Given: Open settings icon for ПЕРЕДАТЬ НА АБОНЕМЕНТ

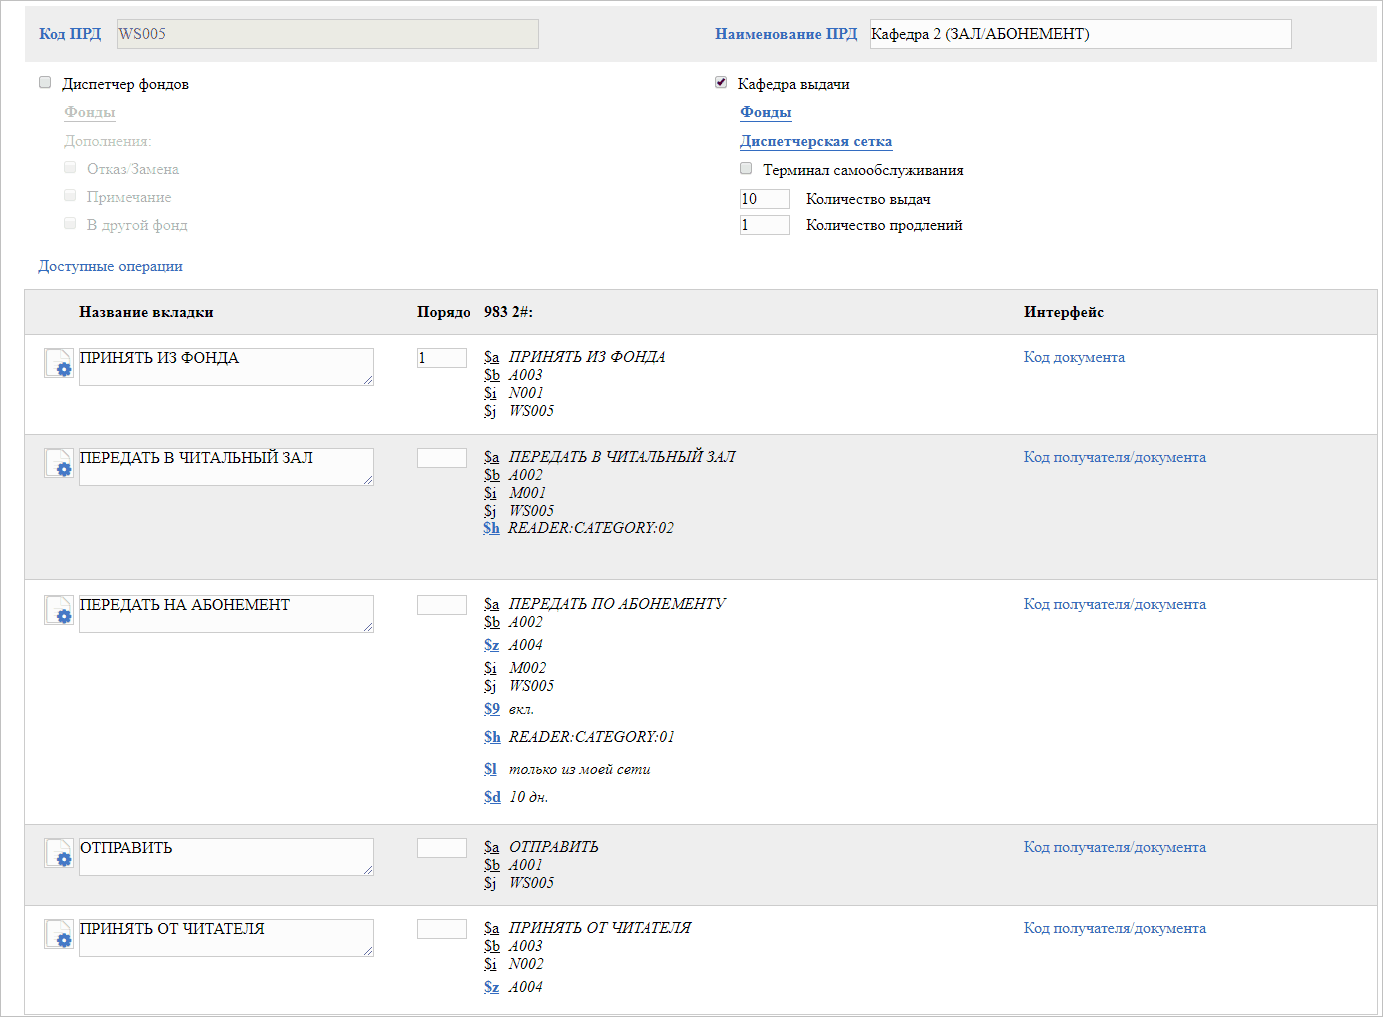Looking at the screenshot, I should point(59,610).
